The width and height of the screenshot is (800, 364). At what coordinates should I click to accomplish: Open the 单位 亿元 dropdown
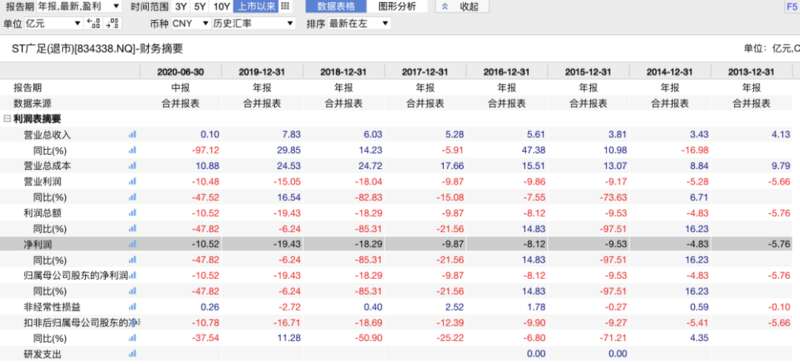click(x=53, y=23)
